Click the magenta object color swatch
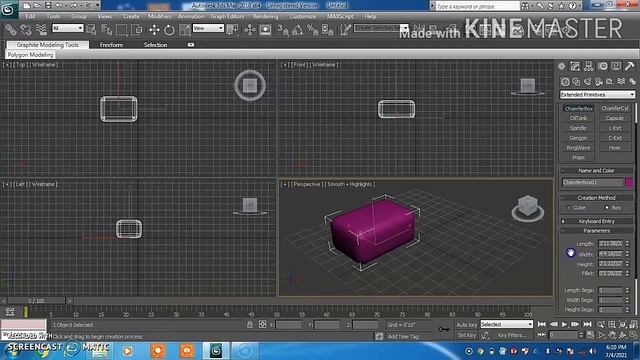Screen dimensions: 640x360 pyautogui.click(x=629, y=182)
